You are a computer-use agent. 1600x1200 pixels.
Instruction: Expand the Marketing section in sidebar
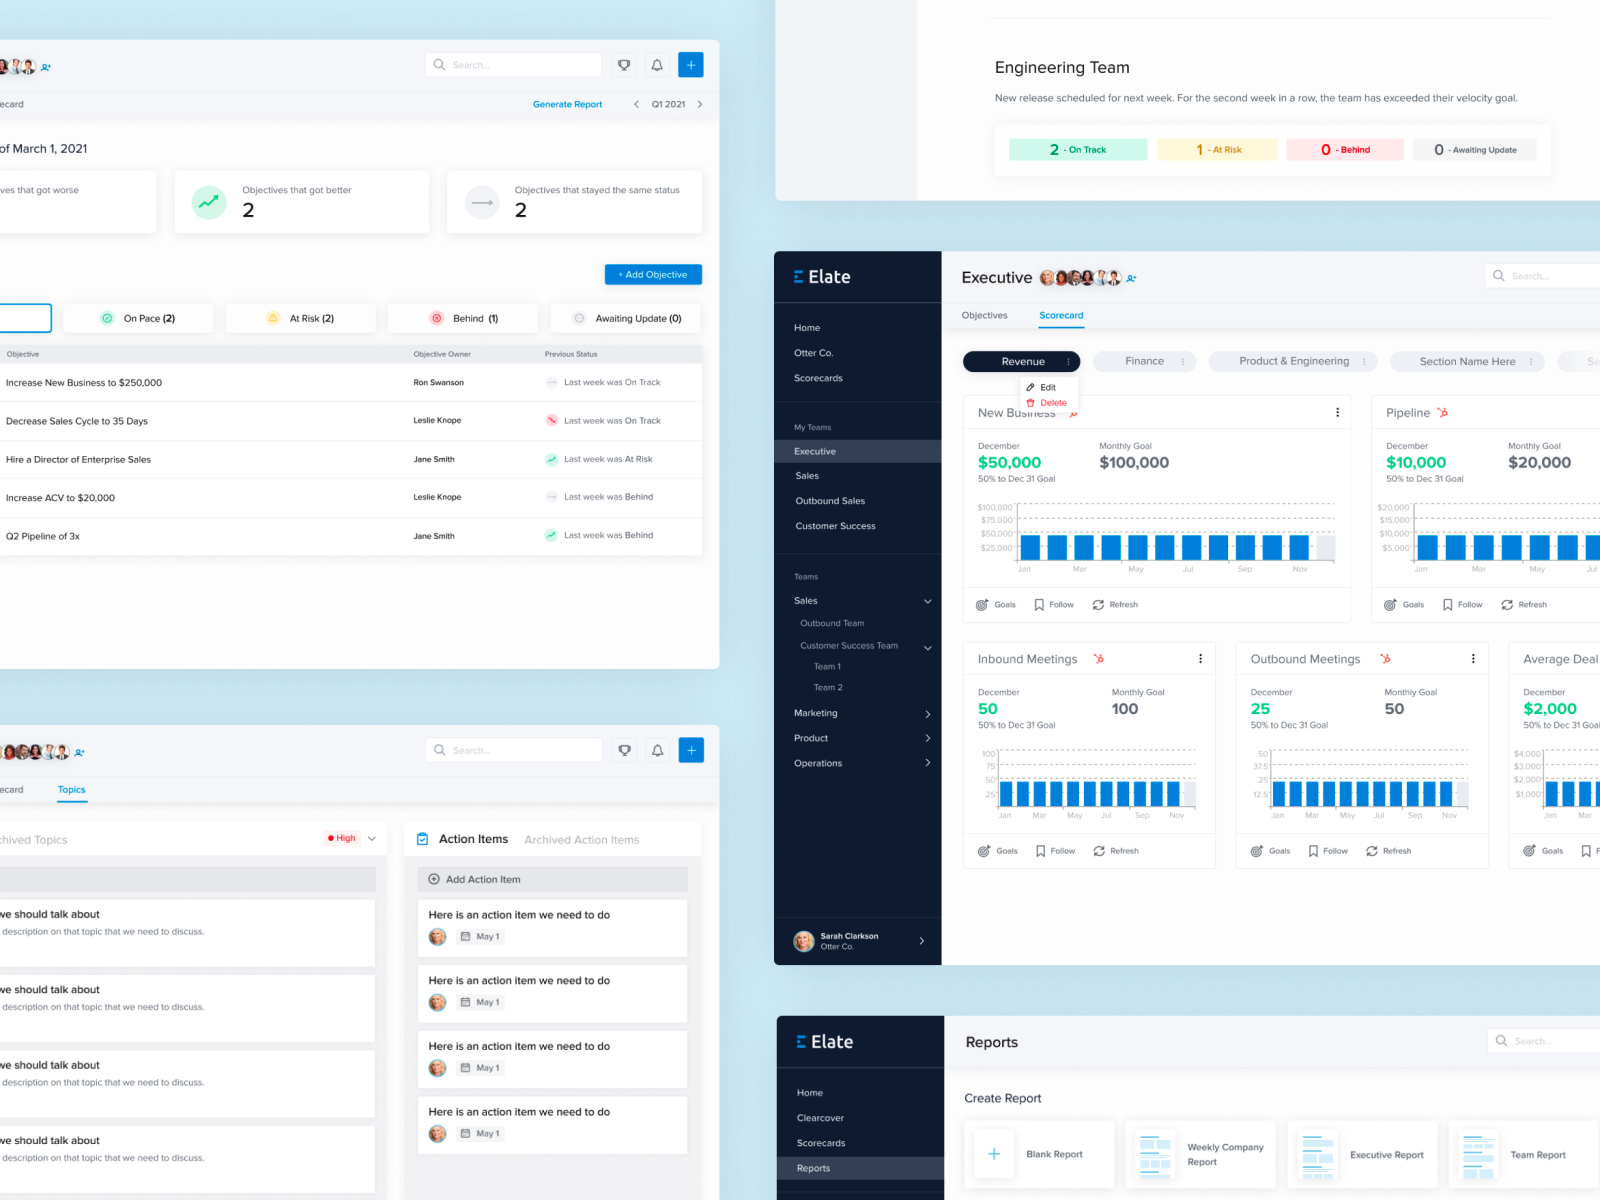[x=928, y=713]
